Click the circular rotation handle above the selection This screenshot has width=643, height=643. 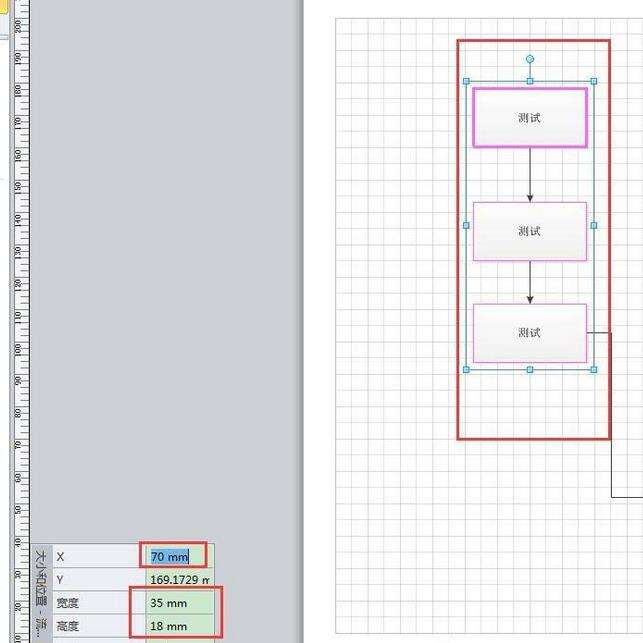(530, 59)
